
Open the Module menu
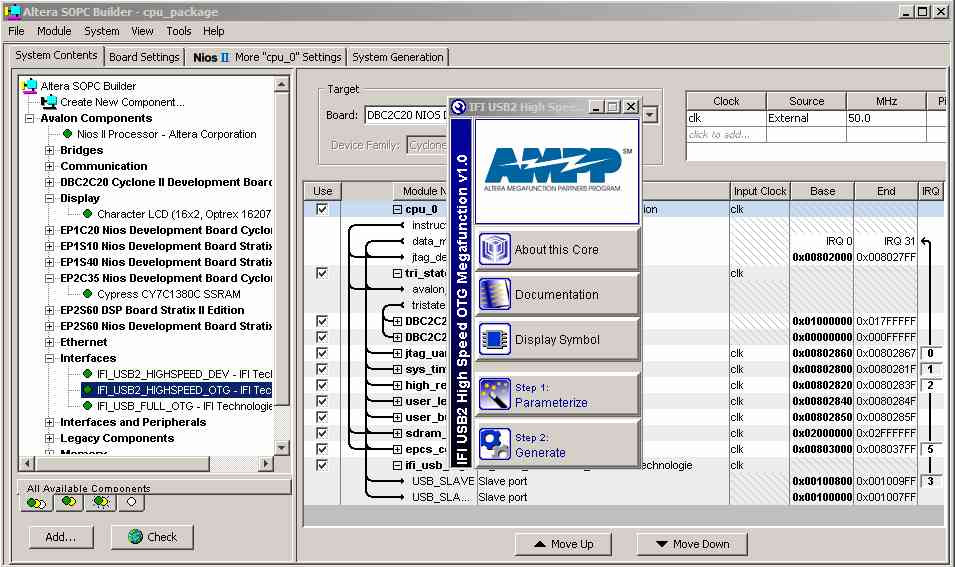pos(54,31)
